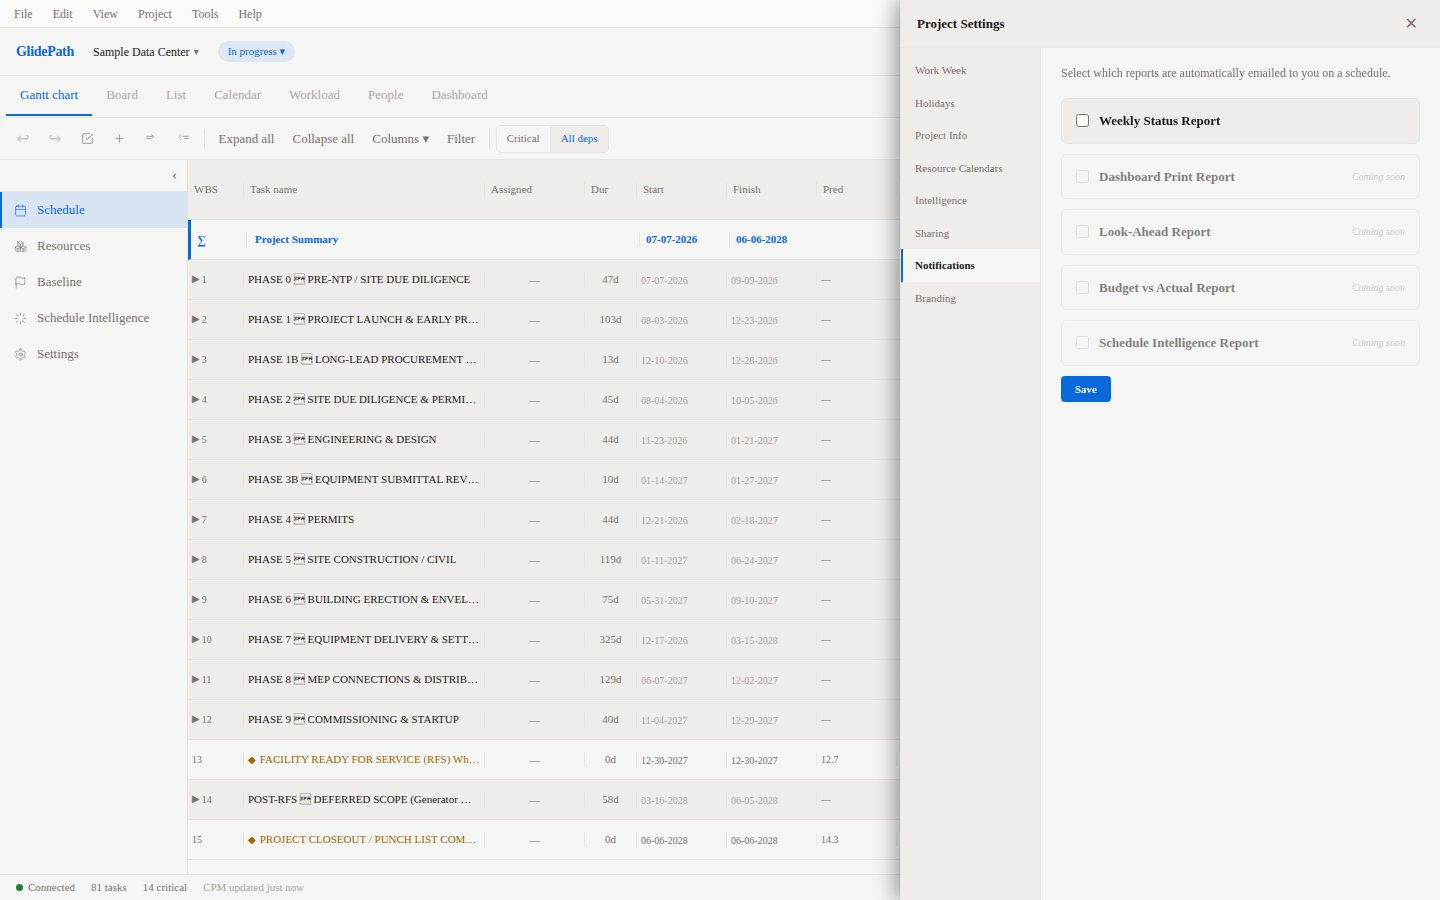
Task: Click the milestone diamond on FACILITY READY row
Action: [x=252, y=760]
